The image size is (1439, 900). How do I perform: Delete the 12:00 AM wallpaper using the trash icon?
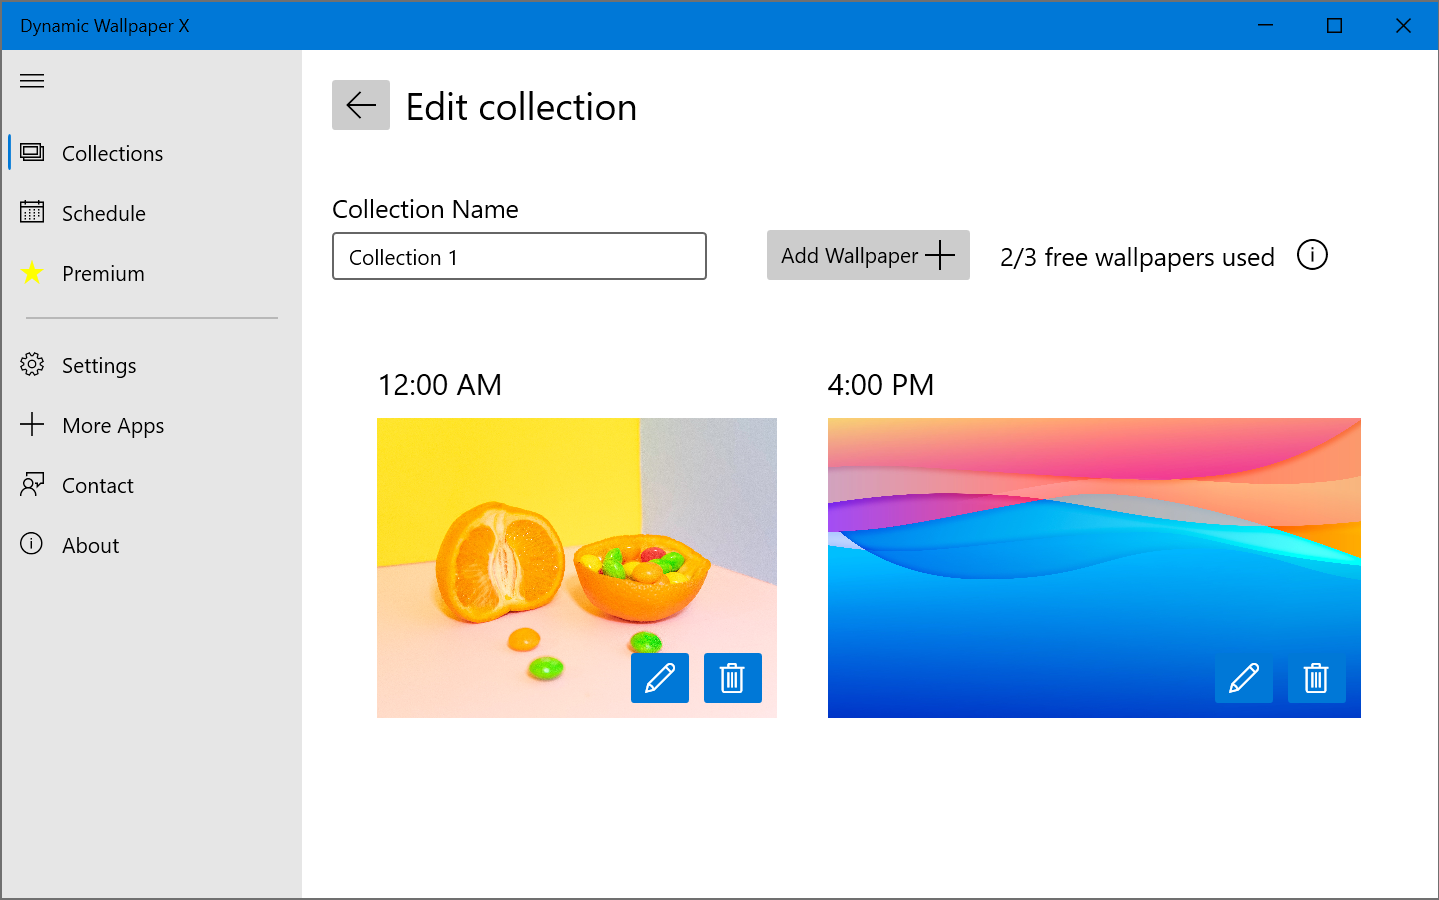pos(732,678)
